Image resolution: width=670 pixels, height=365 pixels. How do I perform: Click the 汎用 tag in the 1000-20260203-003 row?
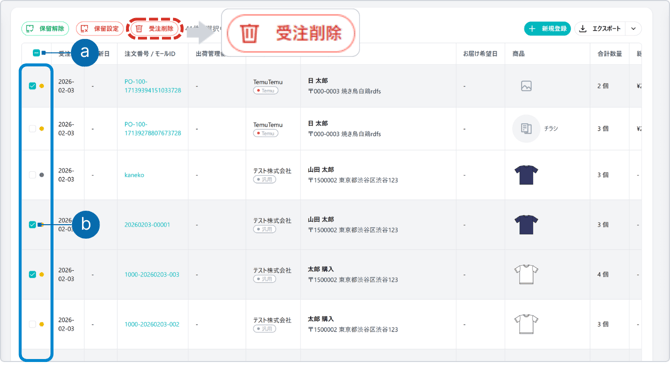coord(264,279)
